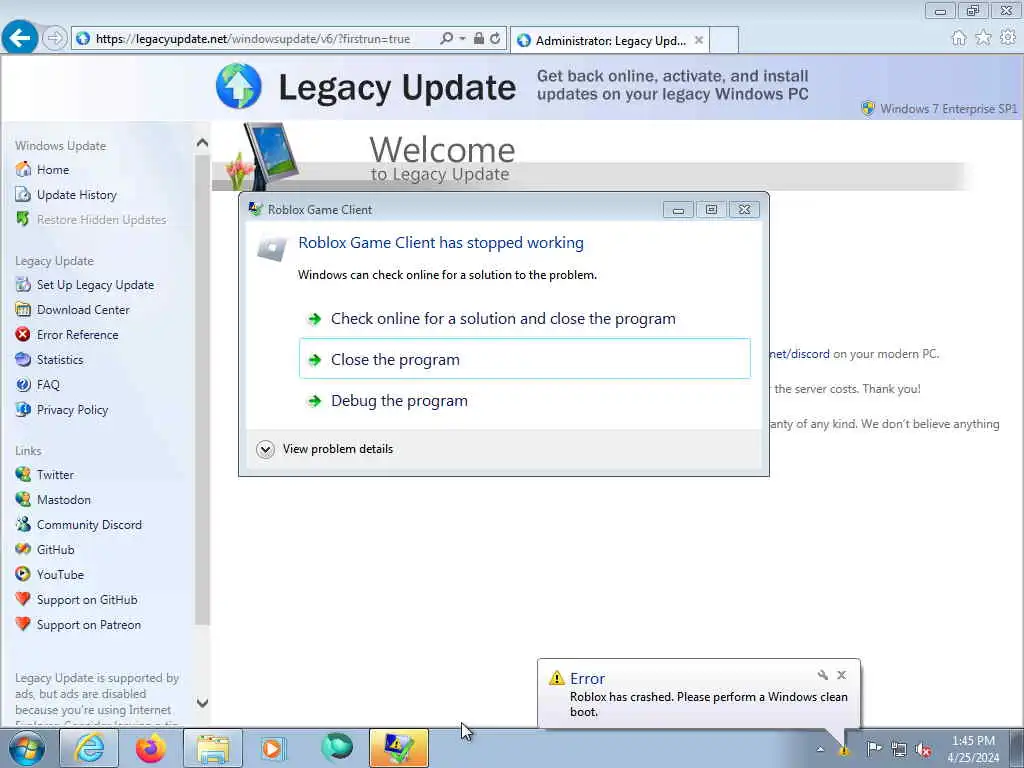The height and width of the screenshot is (768, 1024).
Task: Close the Legacy Update browser tab
Action: (x=699, y=40)
